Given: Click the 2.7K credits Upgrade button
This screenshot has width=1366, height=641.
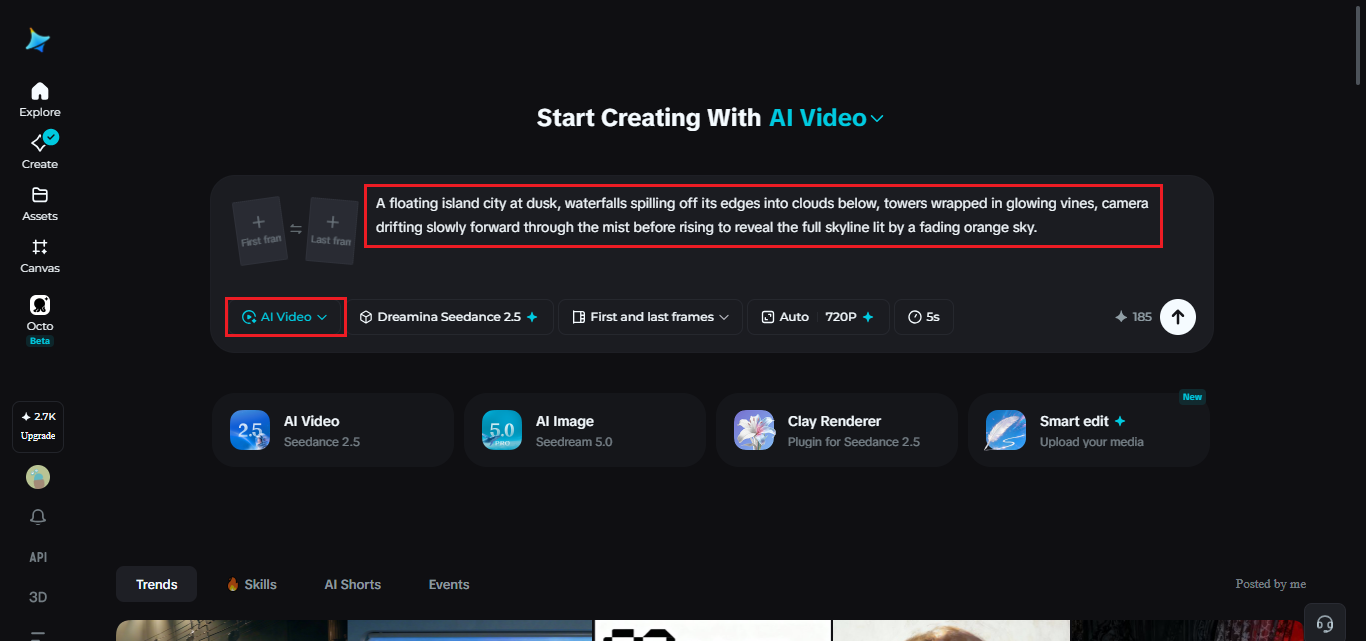Looking at the screenshot, I should 38,426.
